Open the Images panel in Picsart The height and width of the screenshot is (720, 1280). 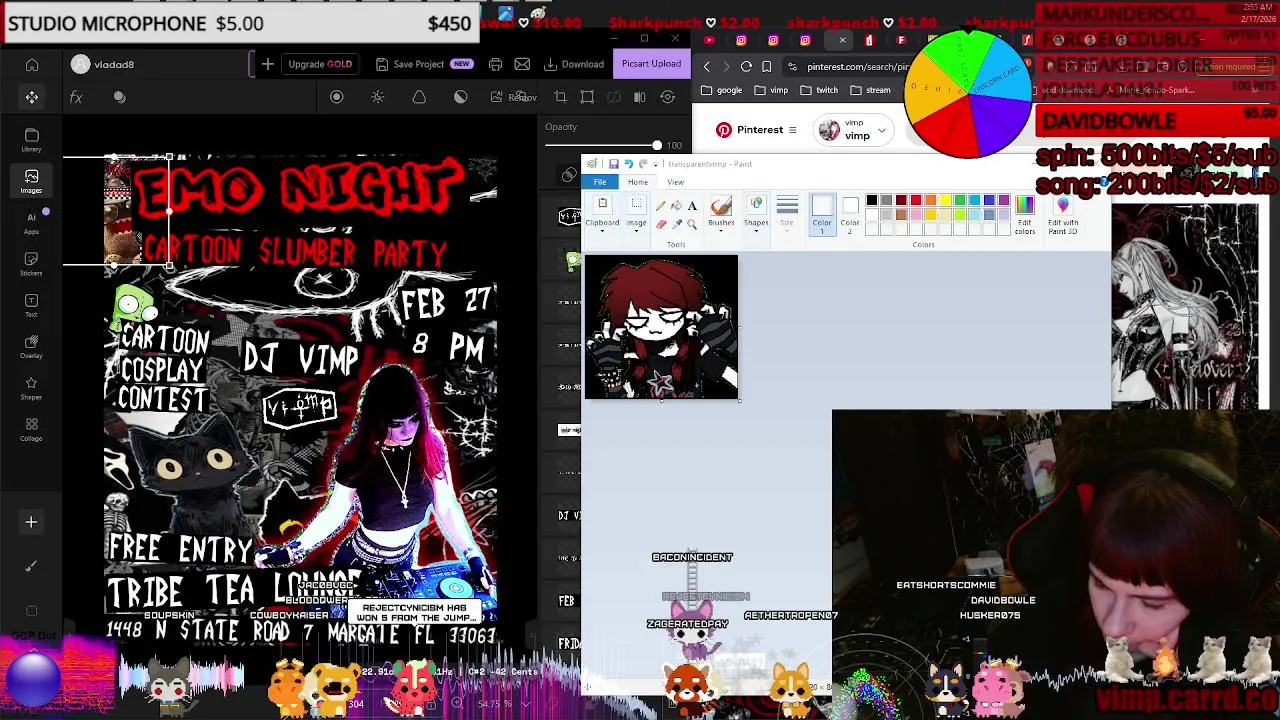coord(31,181)
